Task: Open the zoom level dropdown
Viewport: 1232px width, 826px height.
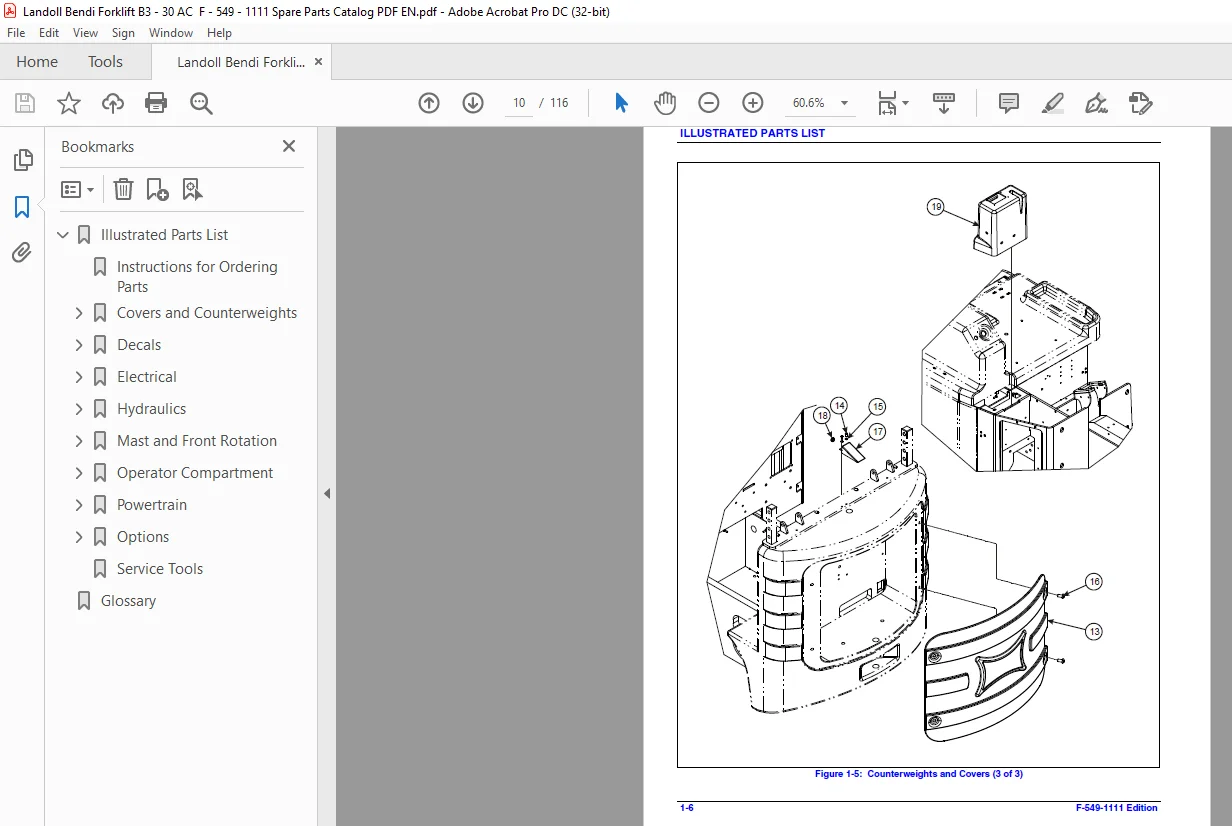Action: pos(844,103)
